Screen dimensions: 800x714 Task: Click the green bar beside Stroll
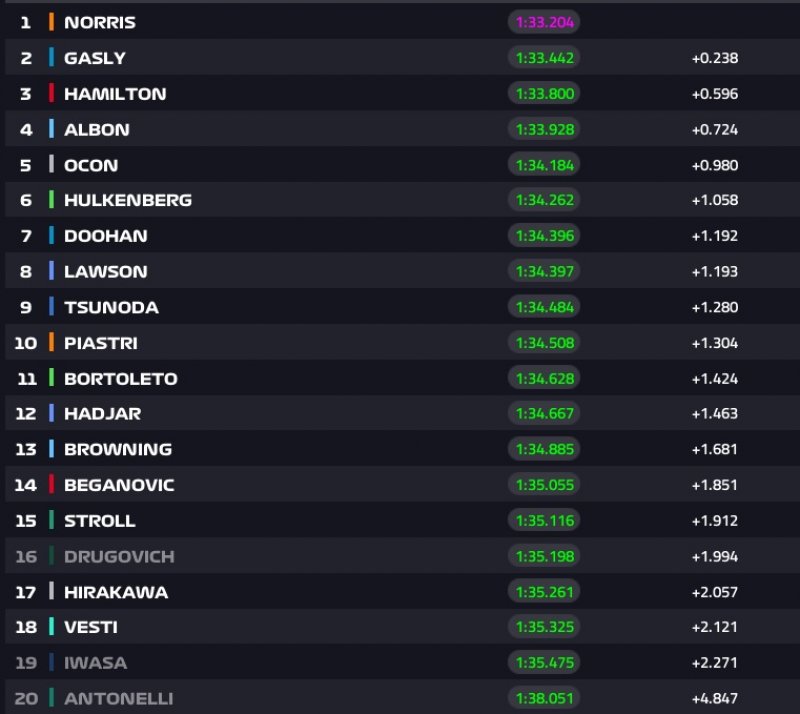(51, 521)
